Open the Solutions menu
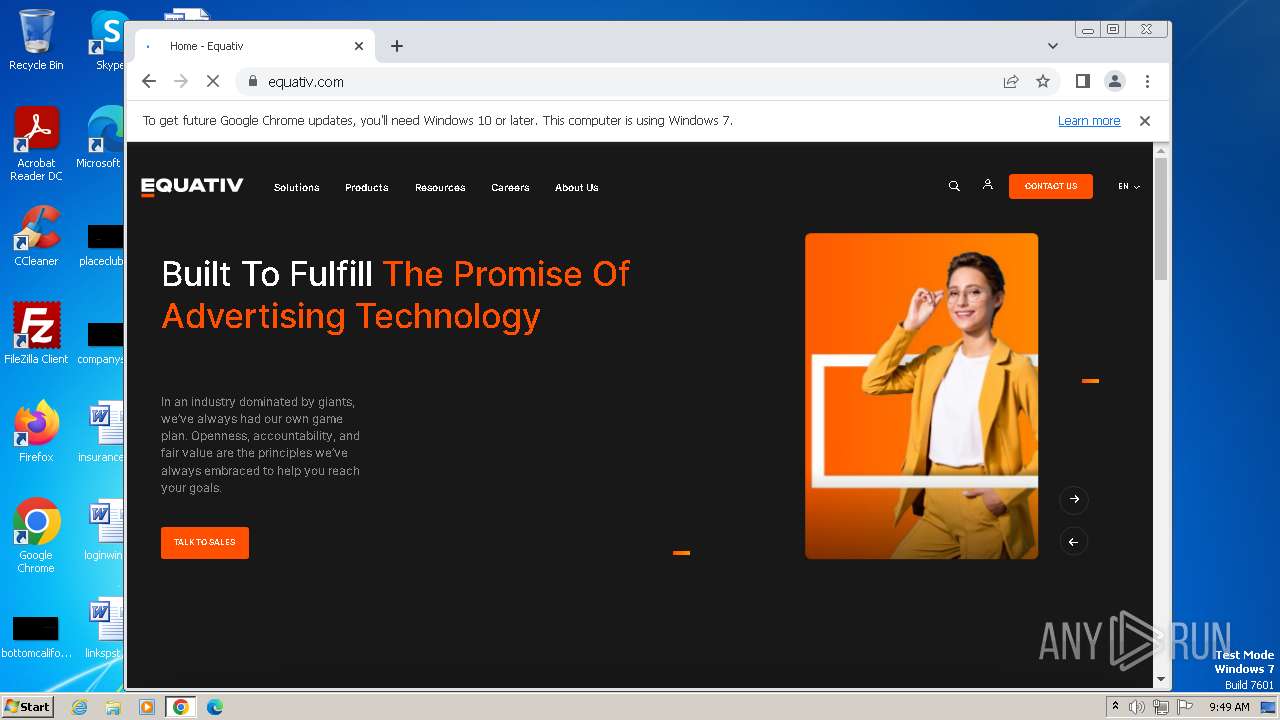 (x=297, y=187)
